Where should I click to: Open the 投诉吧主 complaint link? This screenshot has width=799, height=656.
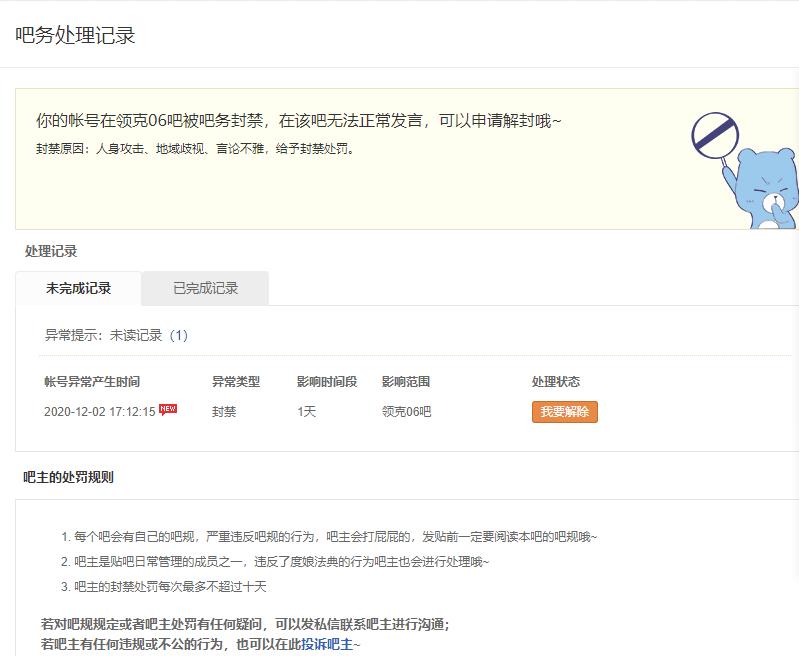(x=327, y=644)
